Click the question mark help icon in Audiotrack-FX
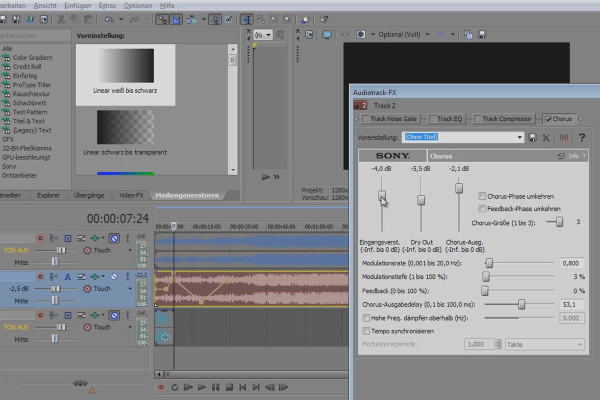 (x=582, y=137)
